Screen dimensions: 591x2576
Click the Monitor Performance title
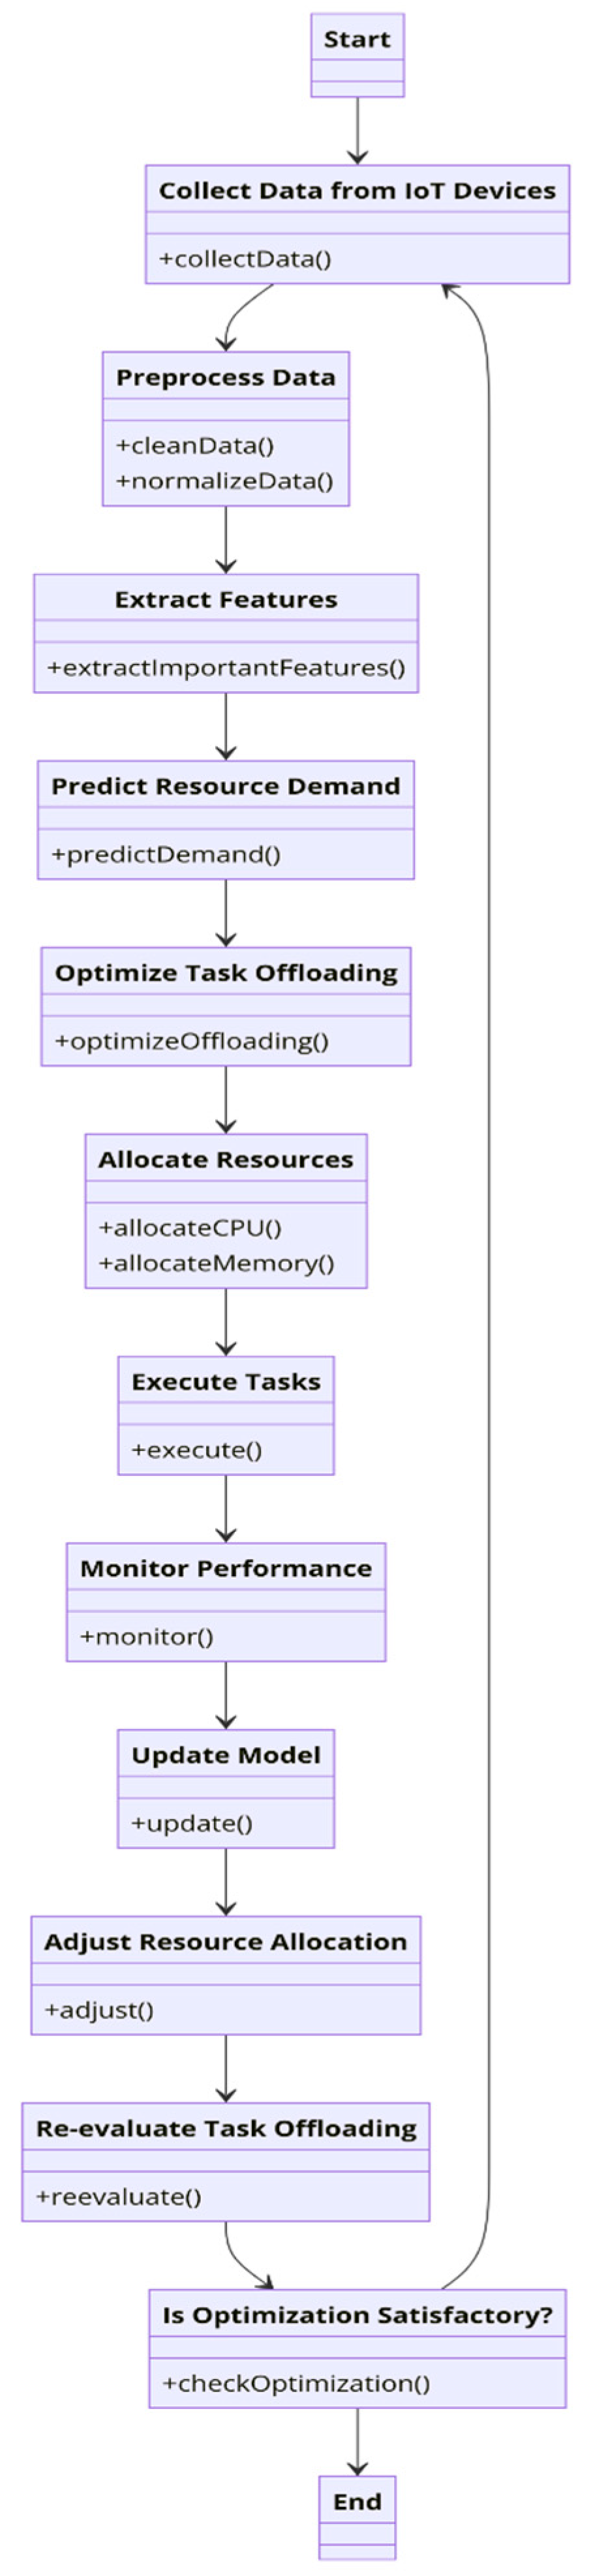tap(226, 1569)
